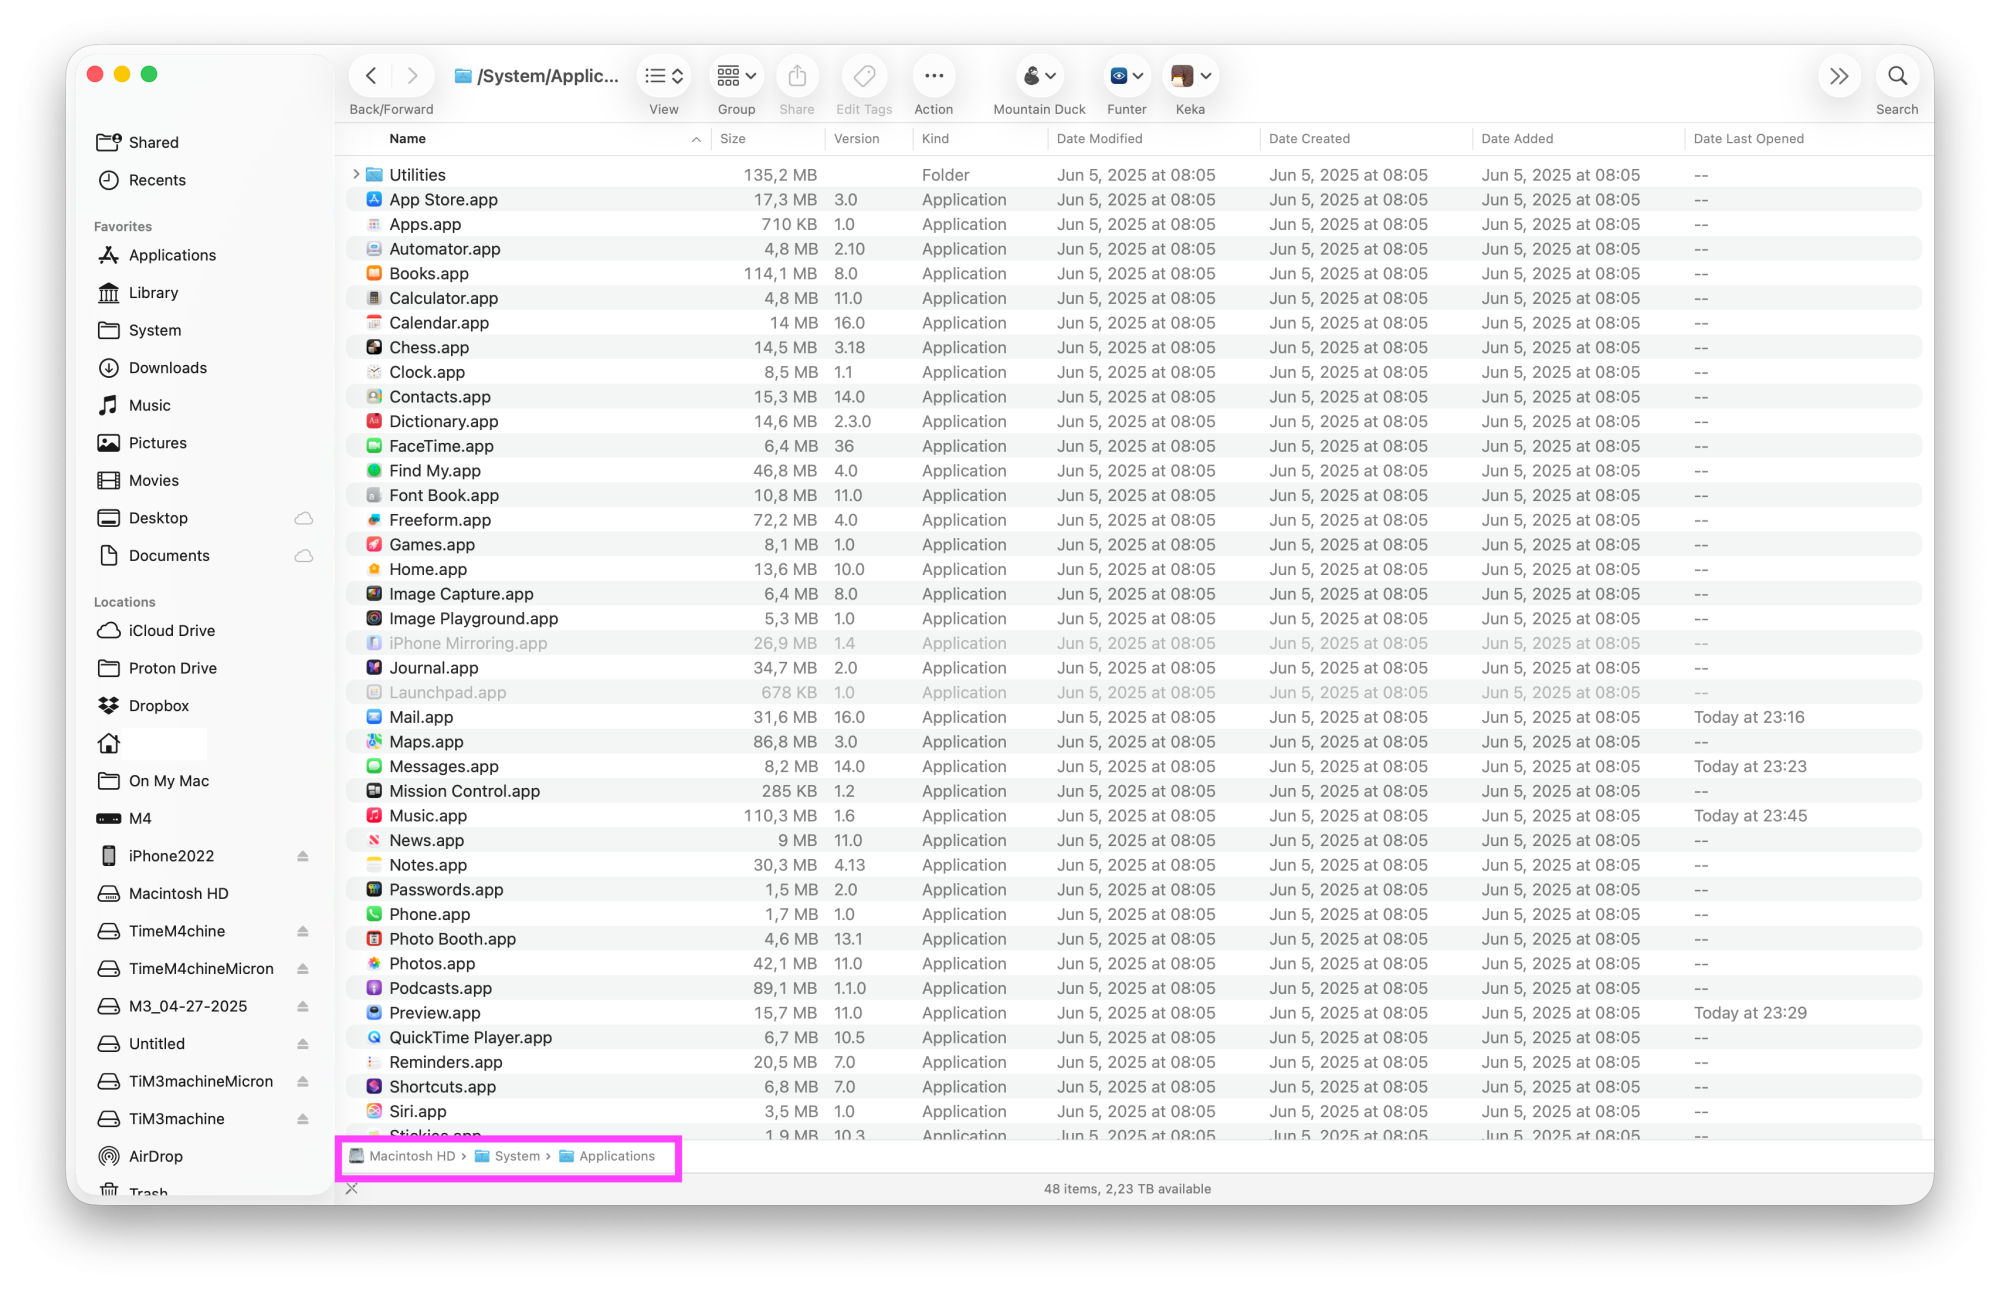Select the Photo Booth.app row
This screenshot has width=2000, height=1292.
pyautogui.click(x=452, y=939)
